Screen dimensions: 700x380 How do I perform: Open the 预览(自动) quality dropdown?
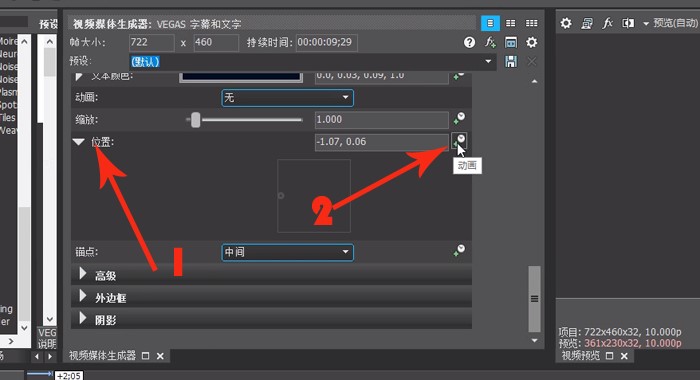pyautogui.click(x=670, y=23)
